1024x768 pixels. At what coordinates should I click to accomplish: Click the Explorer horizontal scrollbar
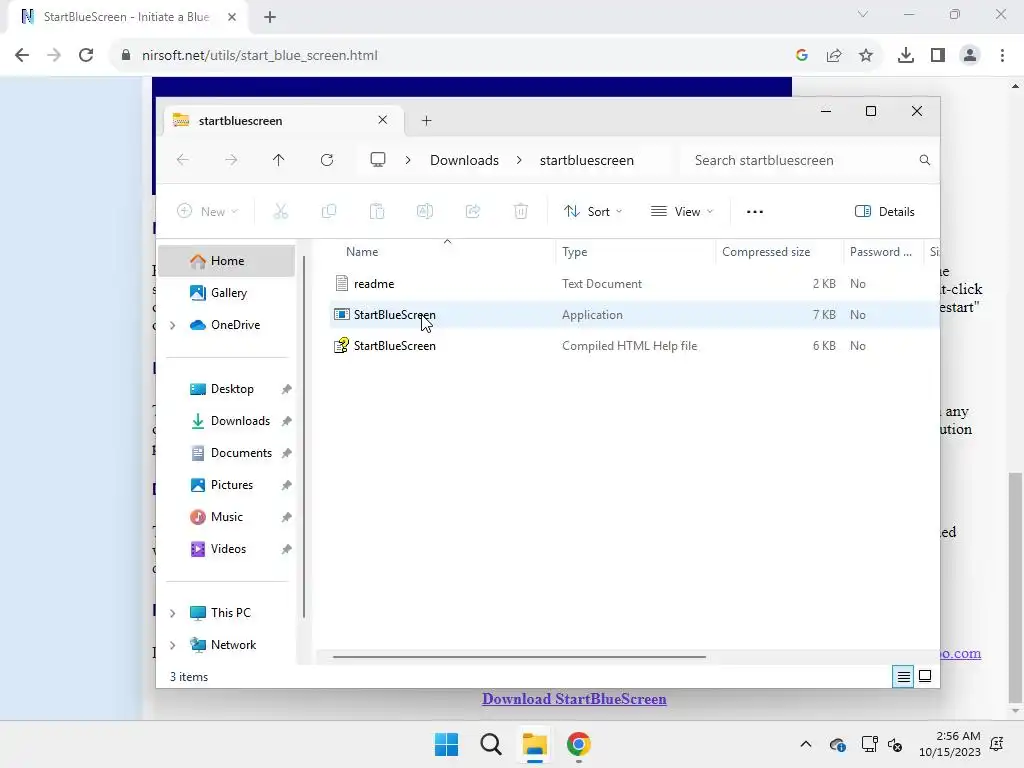click(x=519, y=657)
